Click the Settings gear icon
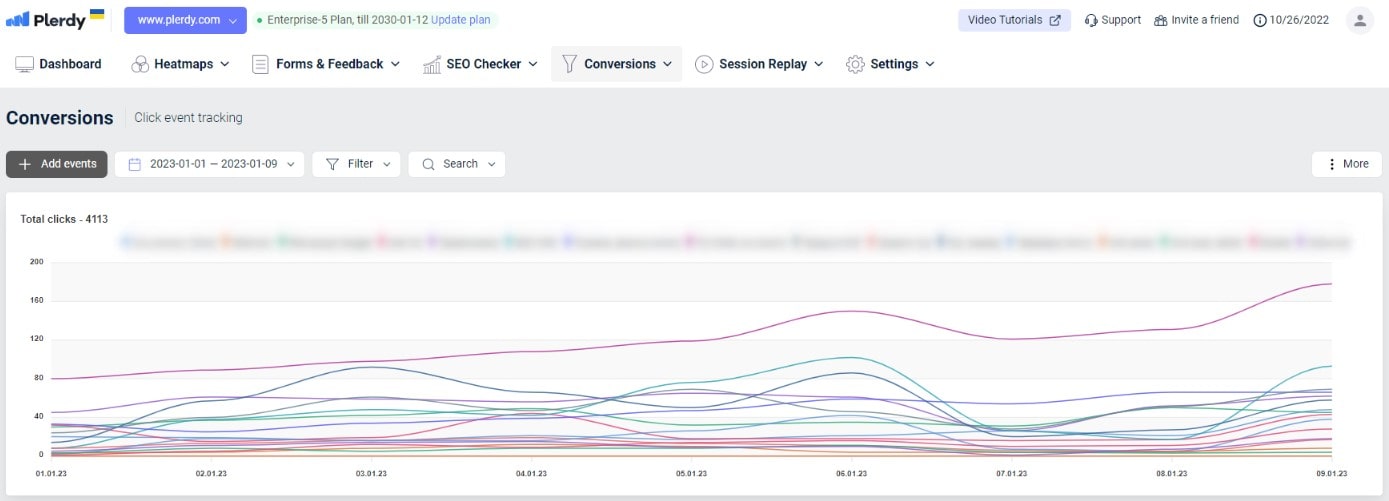 [855, 64]
